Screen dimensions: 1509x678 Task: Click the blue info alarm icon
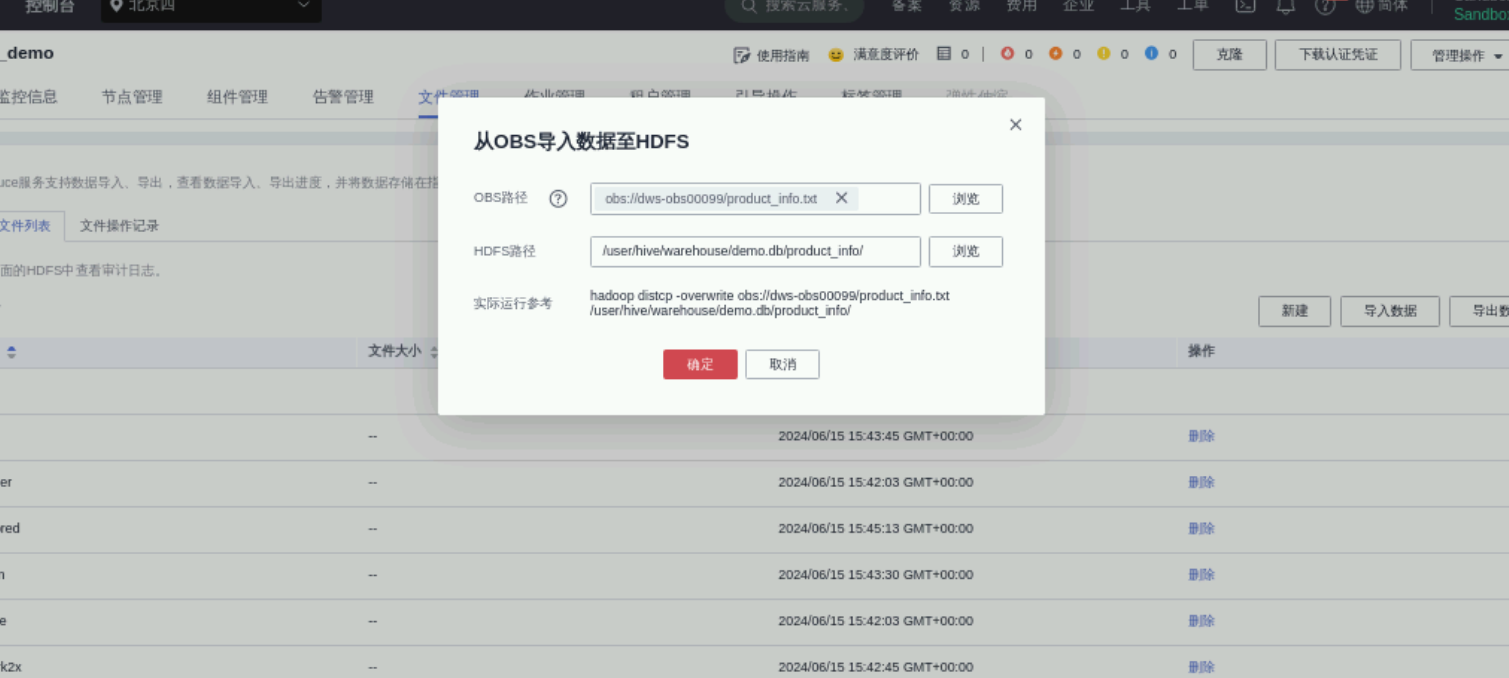(1151, 54)
